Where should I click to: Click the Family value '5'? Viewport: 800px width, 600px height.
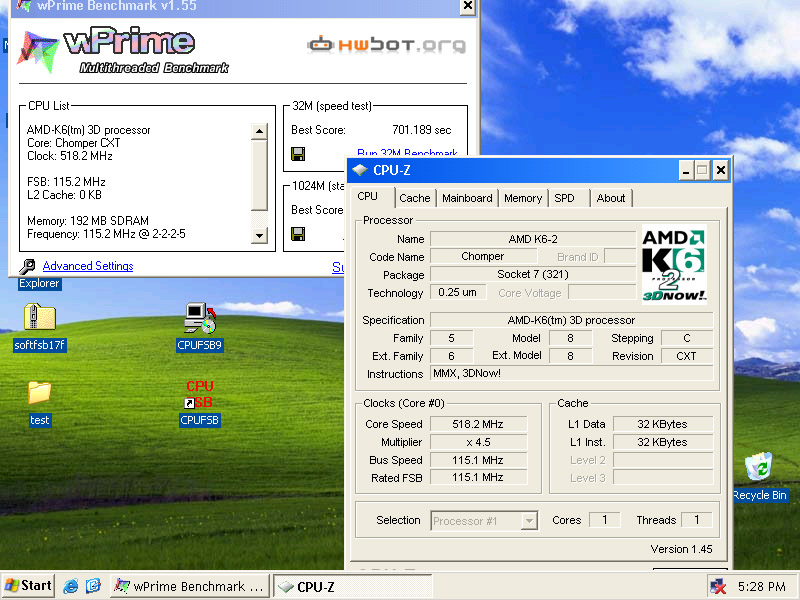(452, 338)
